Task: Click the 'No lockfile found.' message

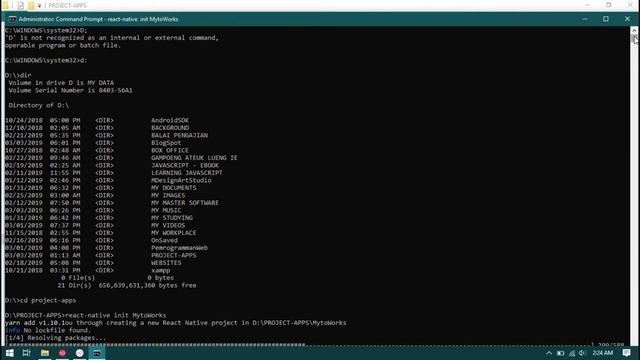Action: 57,330
